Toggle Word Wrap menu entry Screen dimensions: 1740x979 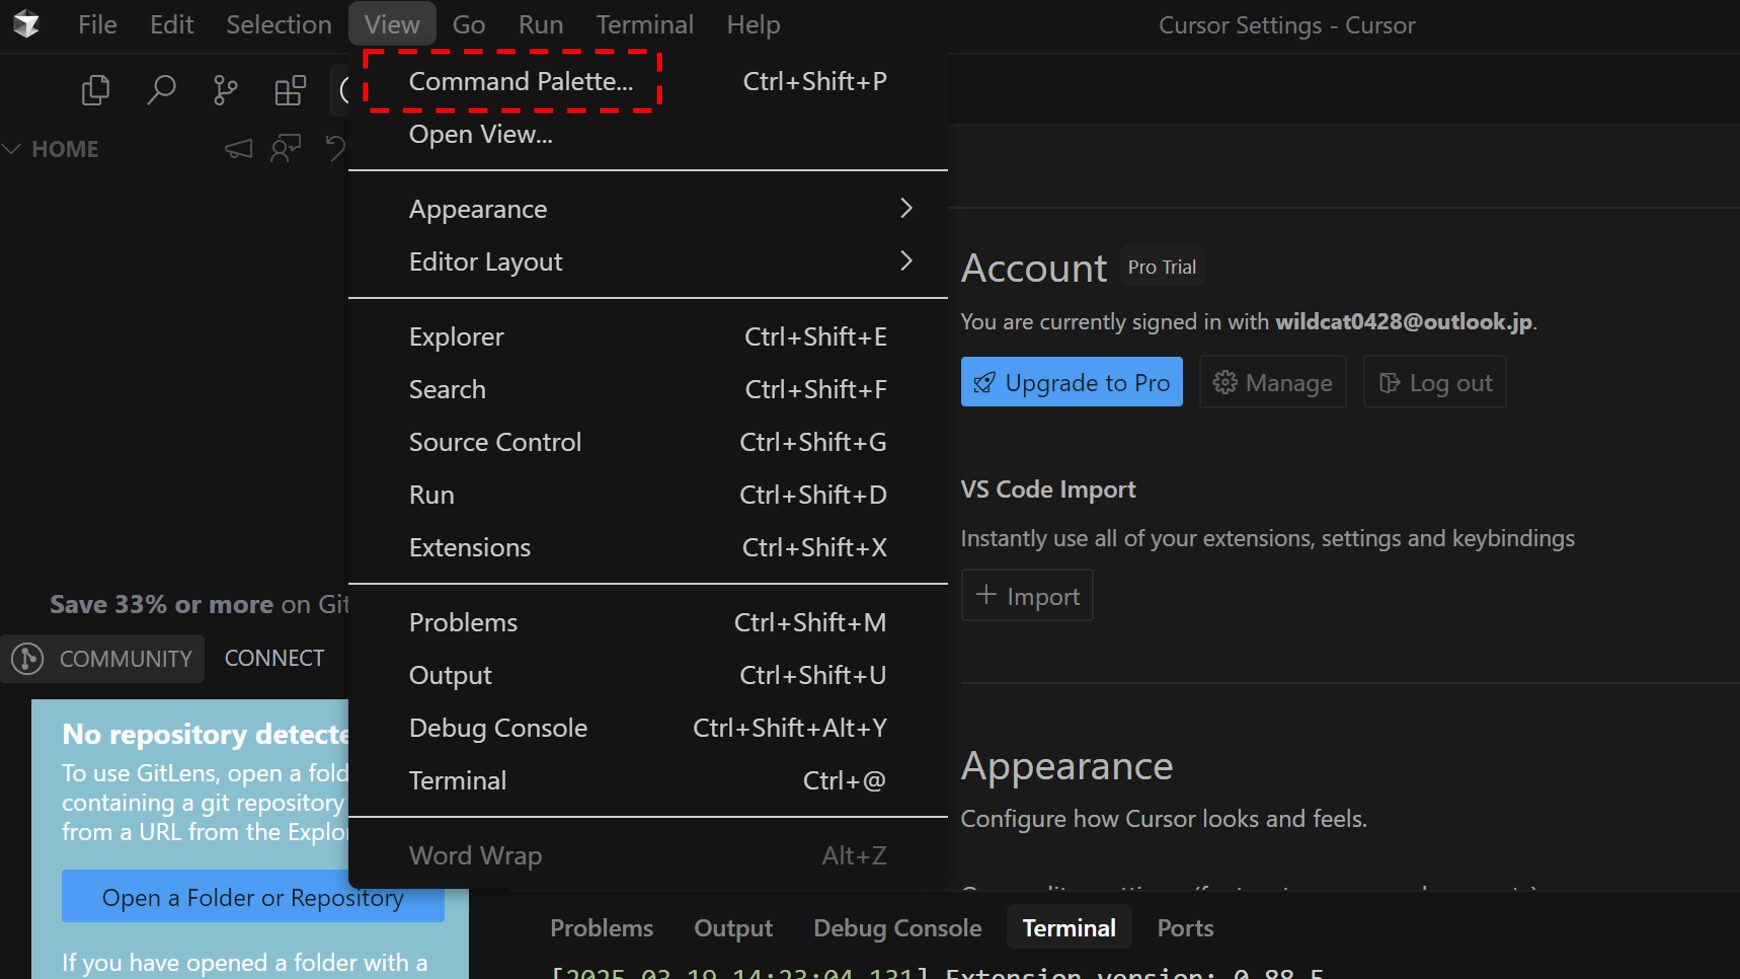(648, 856)
